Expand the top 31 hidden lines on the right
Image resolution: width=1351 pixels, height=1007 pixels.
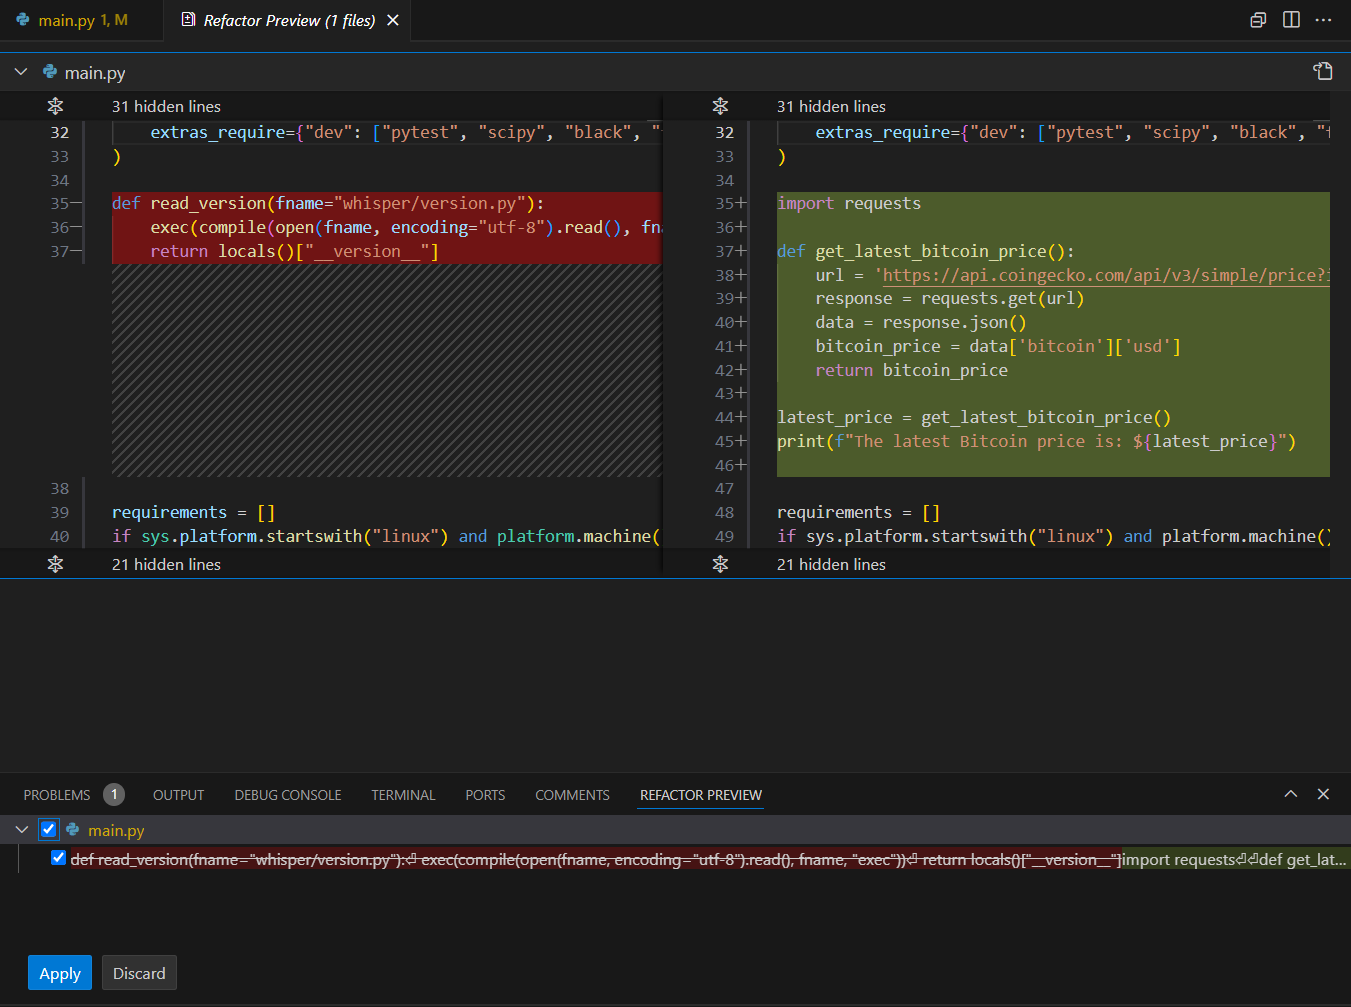pyautogui.click(x=720, y=106)
